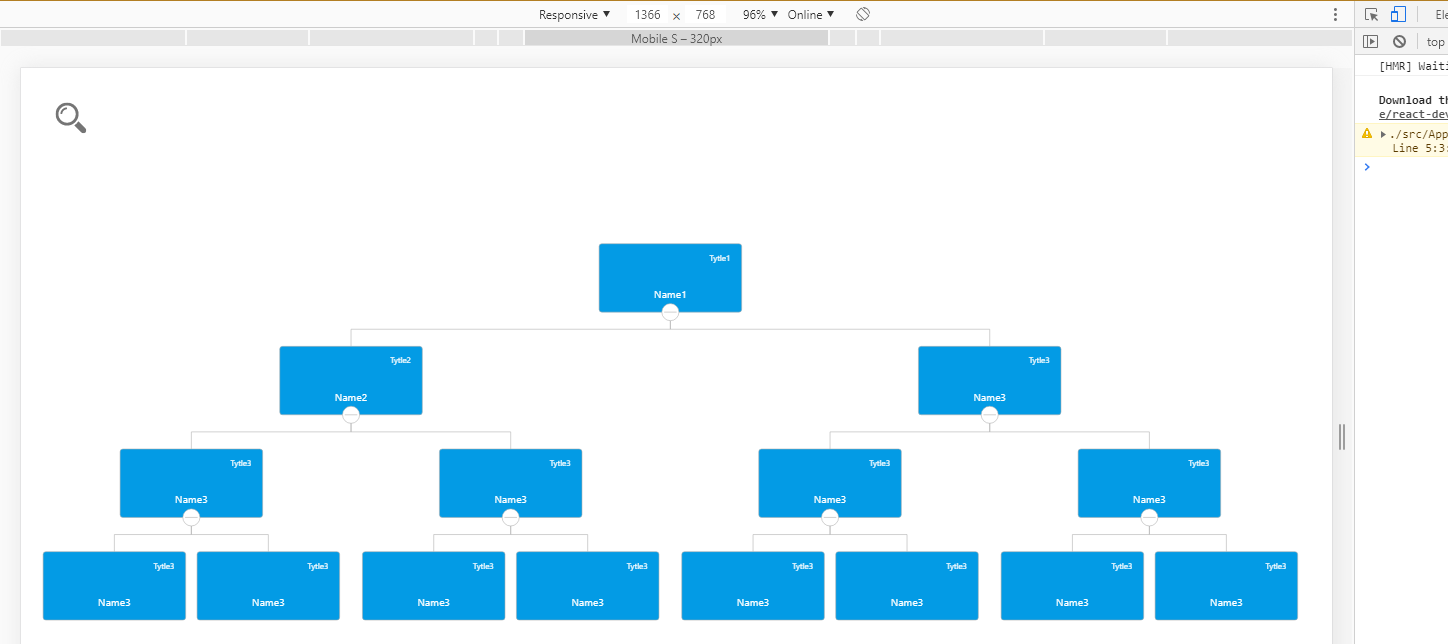Viewport: 1448px width, 644px height.
Task: Click the viewport width input showing 1366
Action: click(648, 14)
